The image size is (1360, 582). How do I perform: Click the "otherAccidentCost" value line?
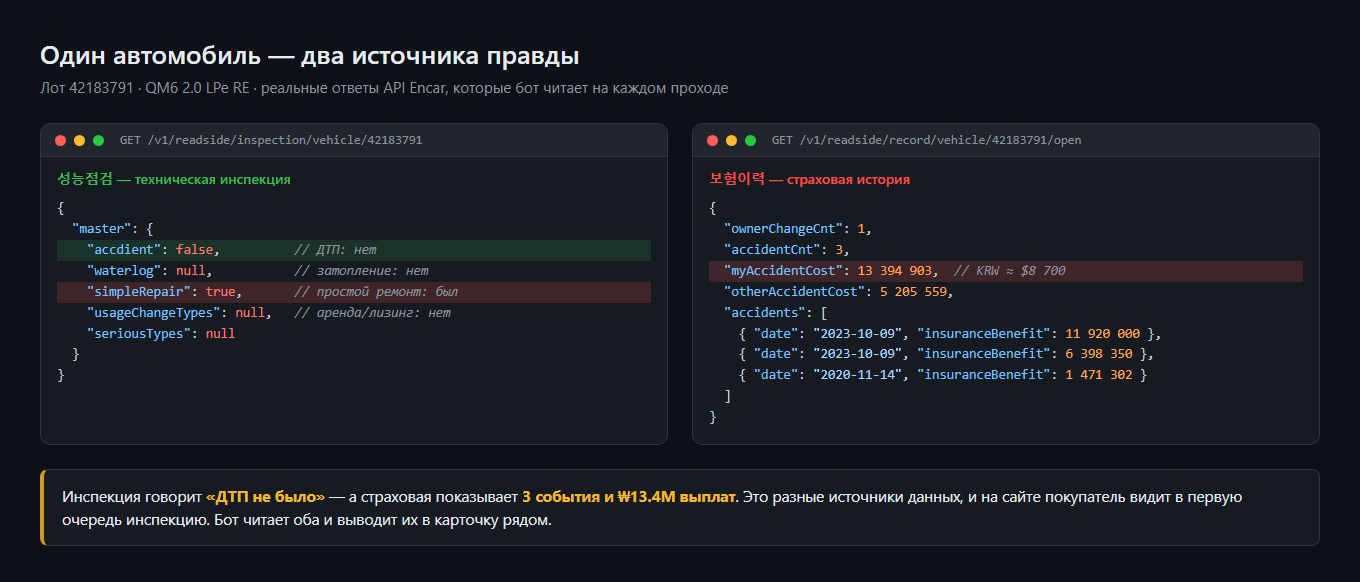point(838,292)
